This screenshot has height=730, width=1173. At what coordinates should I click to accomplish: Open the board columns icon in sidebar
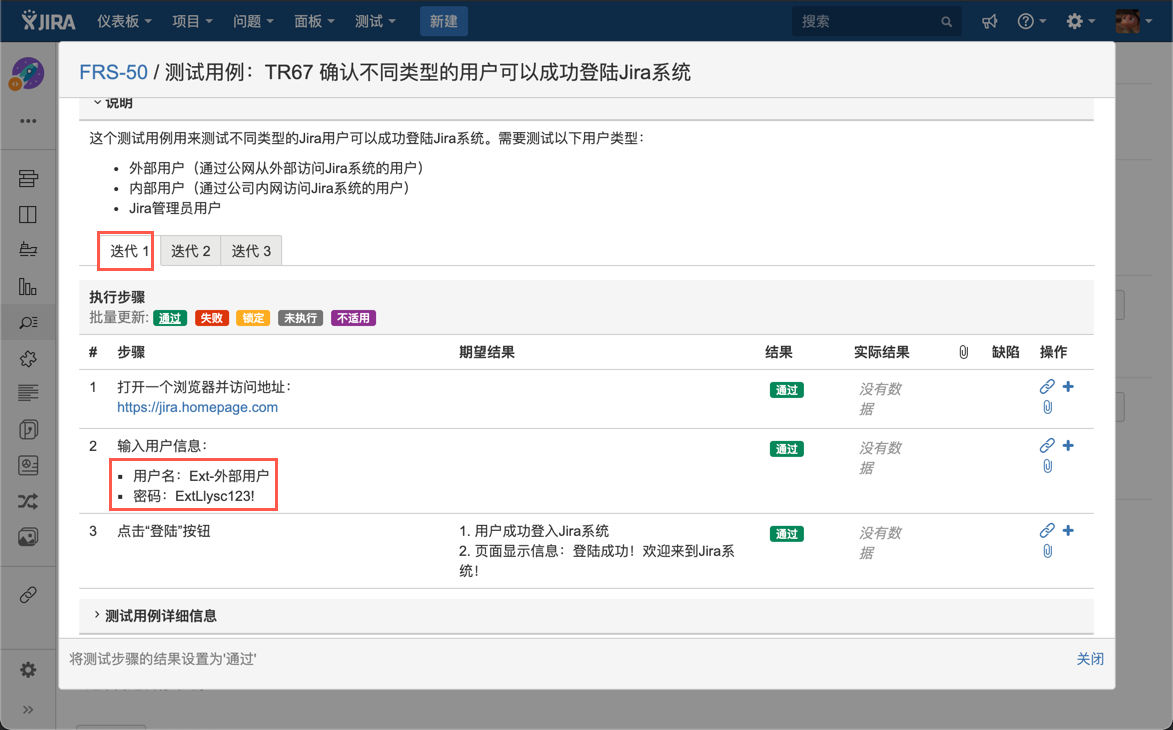[28, 215]
